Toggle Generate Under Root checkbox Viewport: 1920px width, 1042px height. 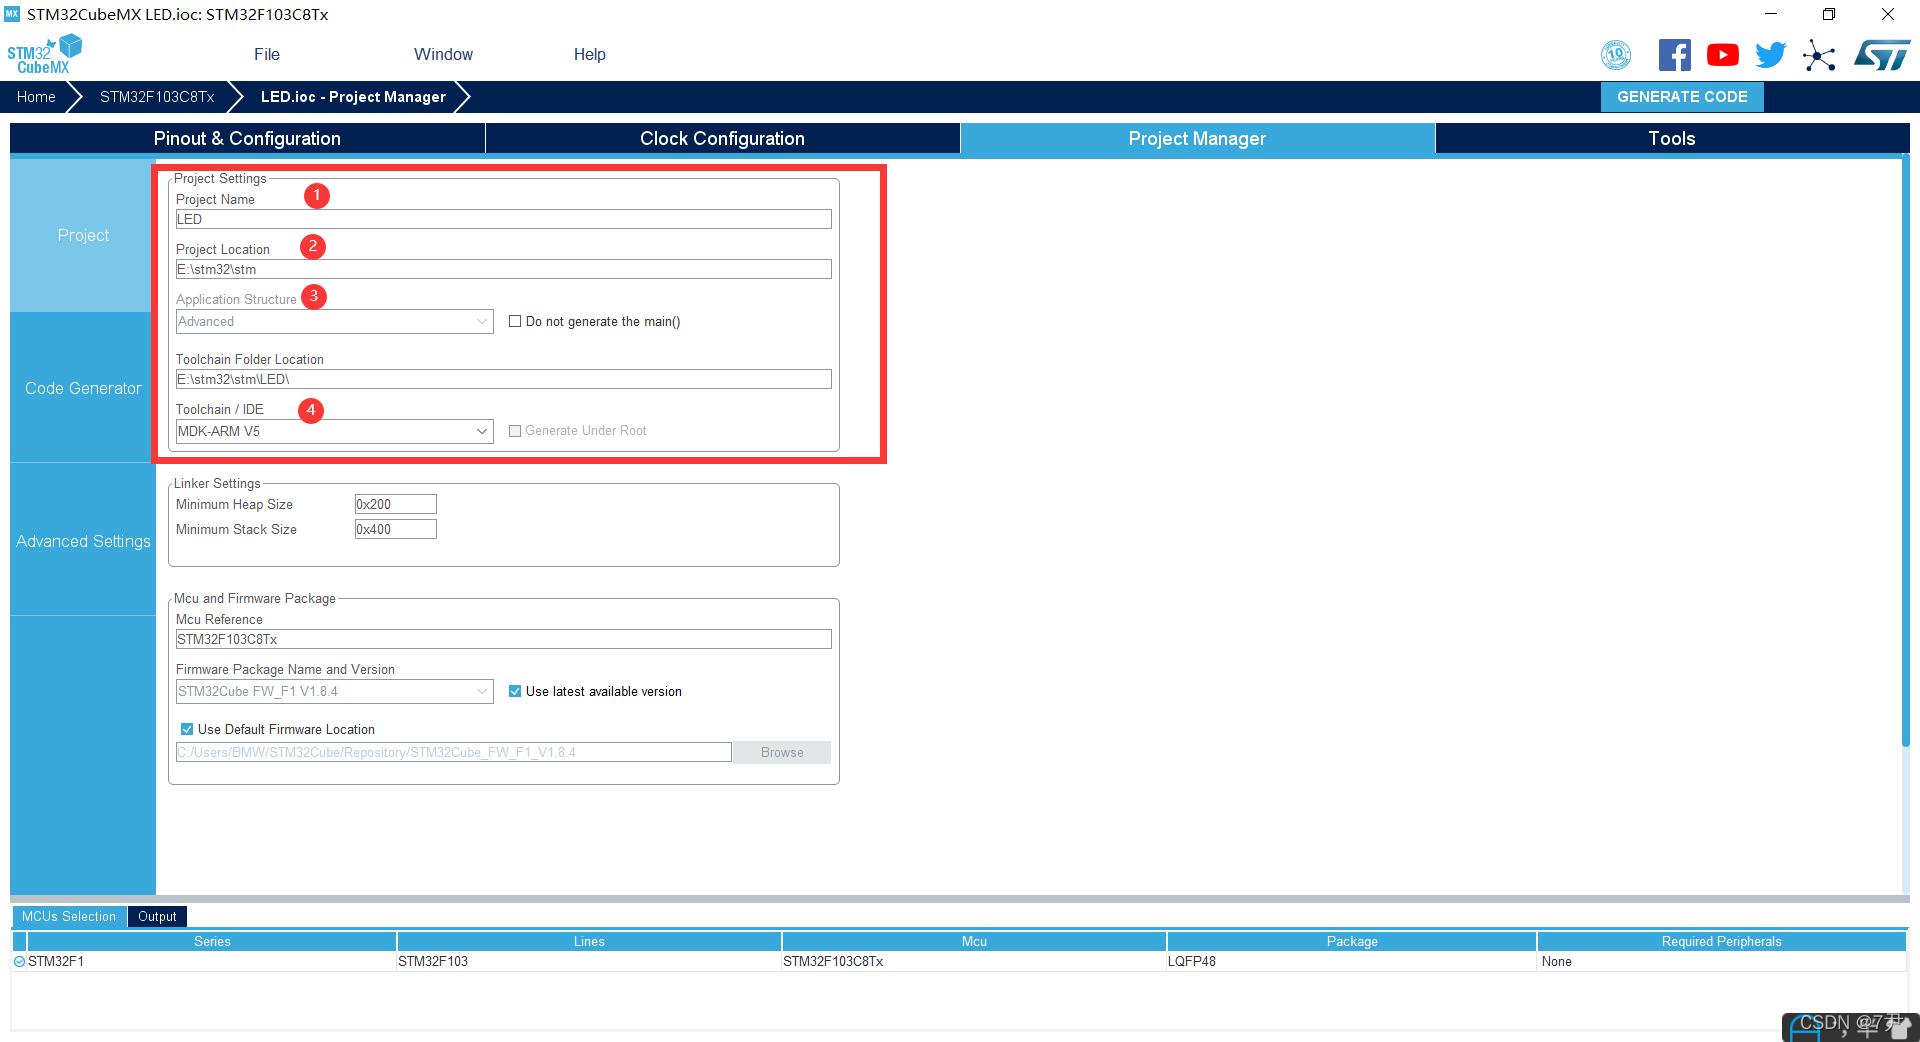pyautogui.click(x=515, y=431)
